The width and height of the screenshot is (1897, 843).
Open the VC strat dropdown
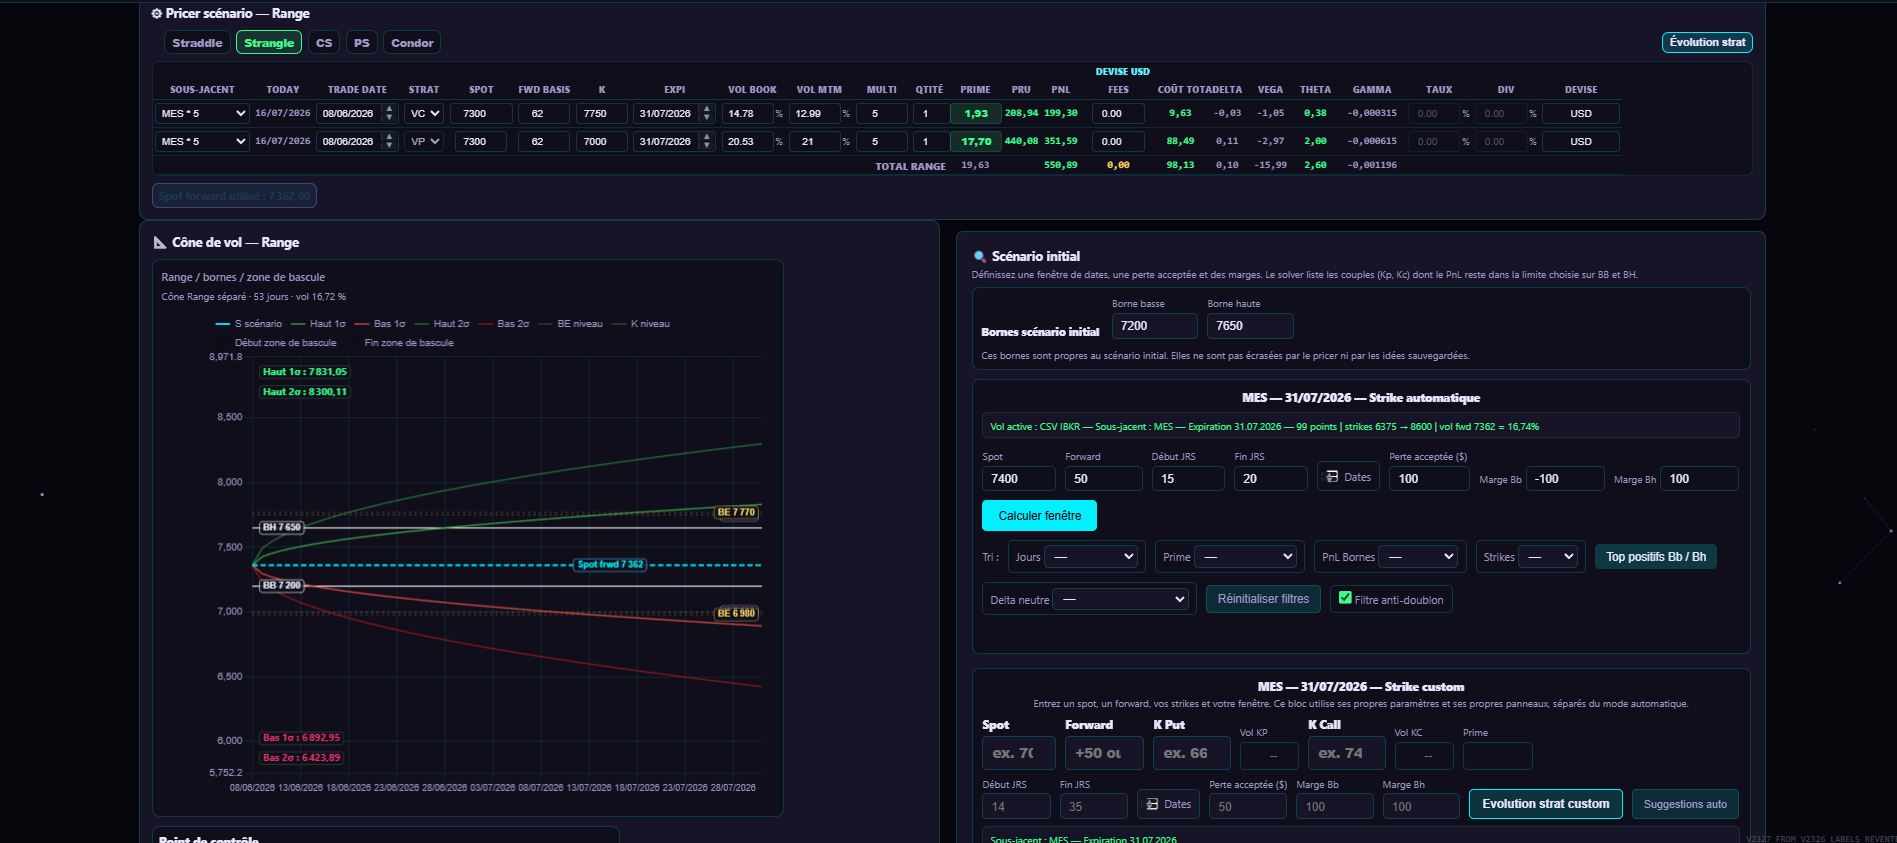coord(425,114)
